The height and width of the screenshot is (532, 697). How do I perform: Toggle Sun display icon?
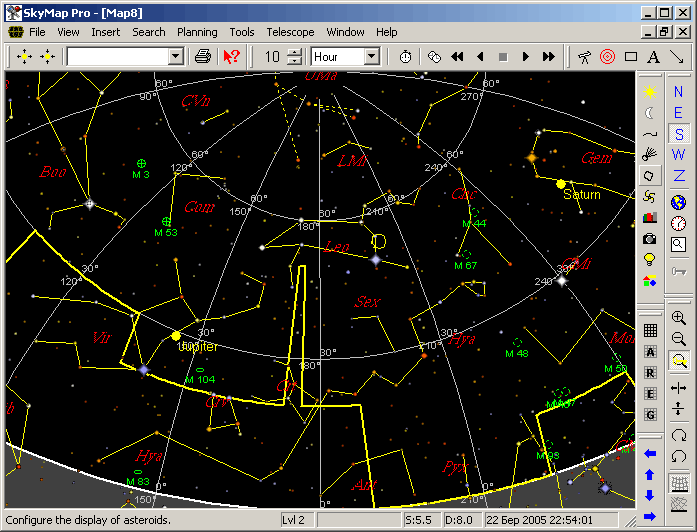(649, 92)
